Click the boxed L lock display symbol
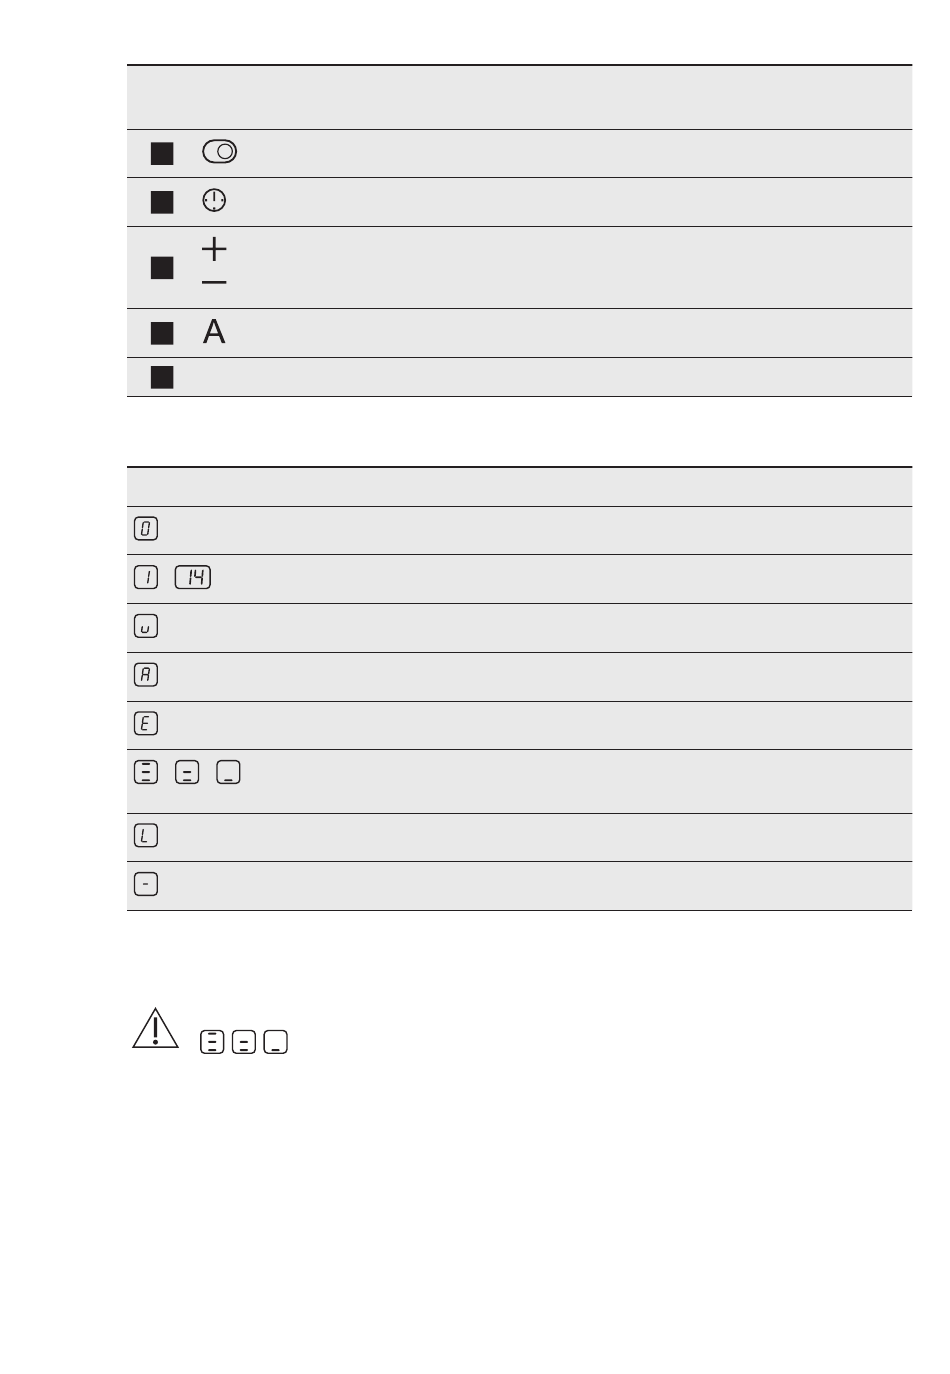The image size is (950, 1374). (146, 836)
